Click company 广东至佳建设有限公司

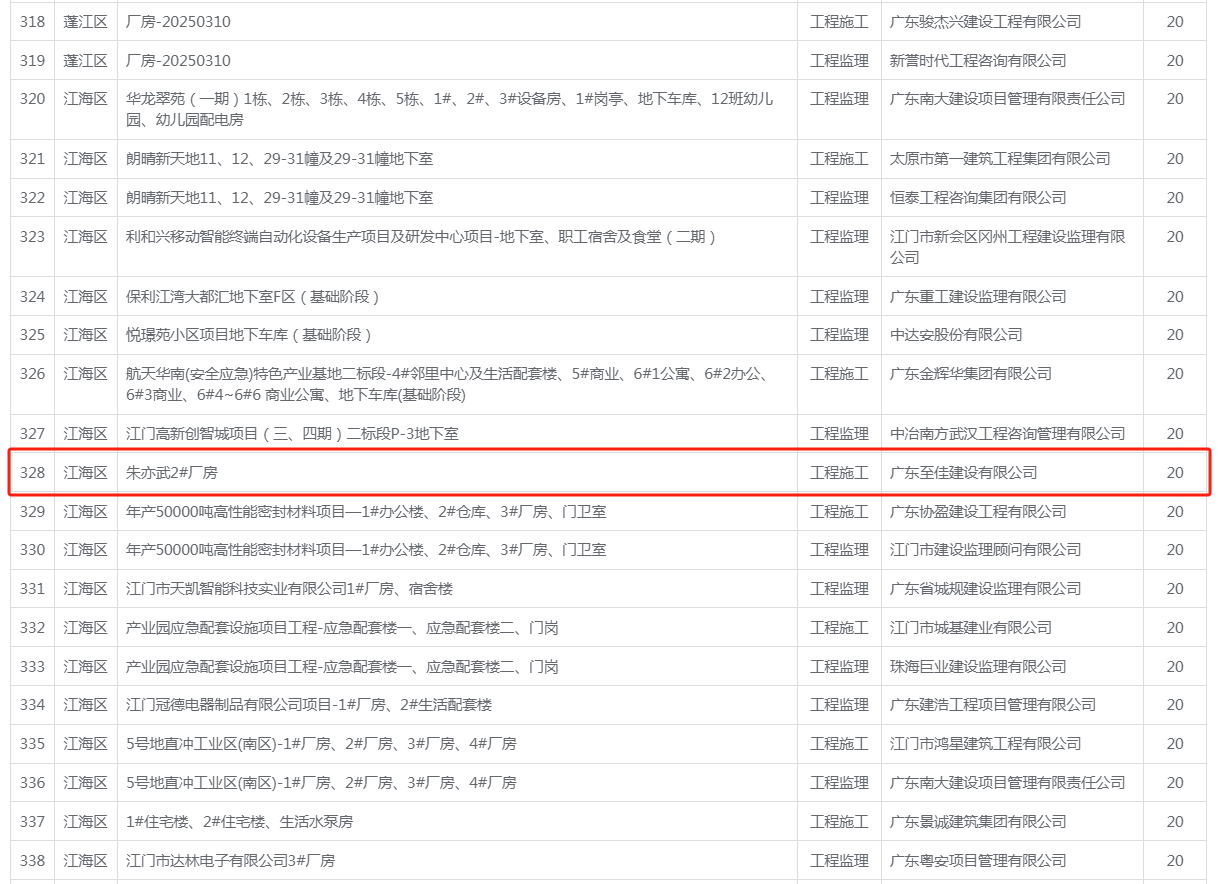point(963,472)
